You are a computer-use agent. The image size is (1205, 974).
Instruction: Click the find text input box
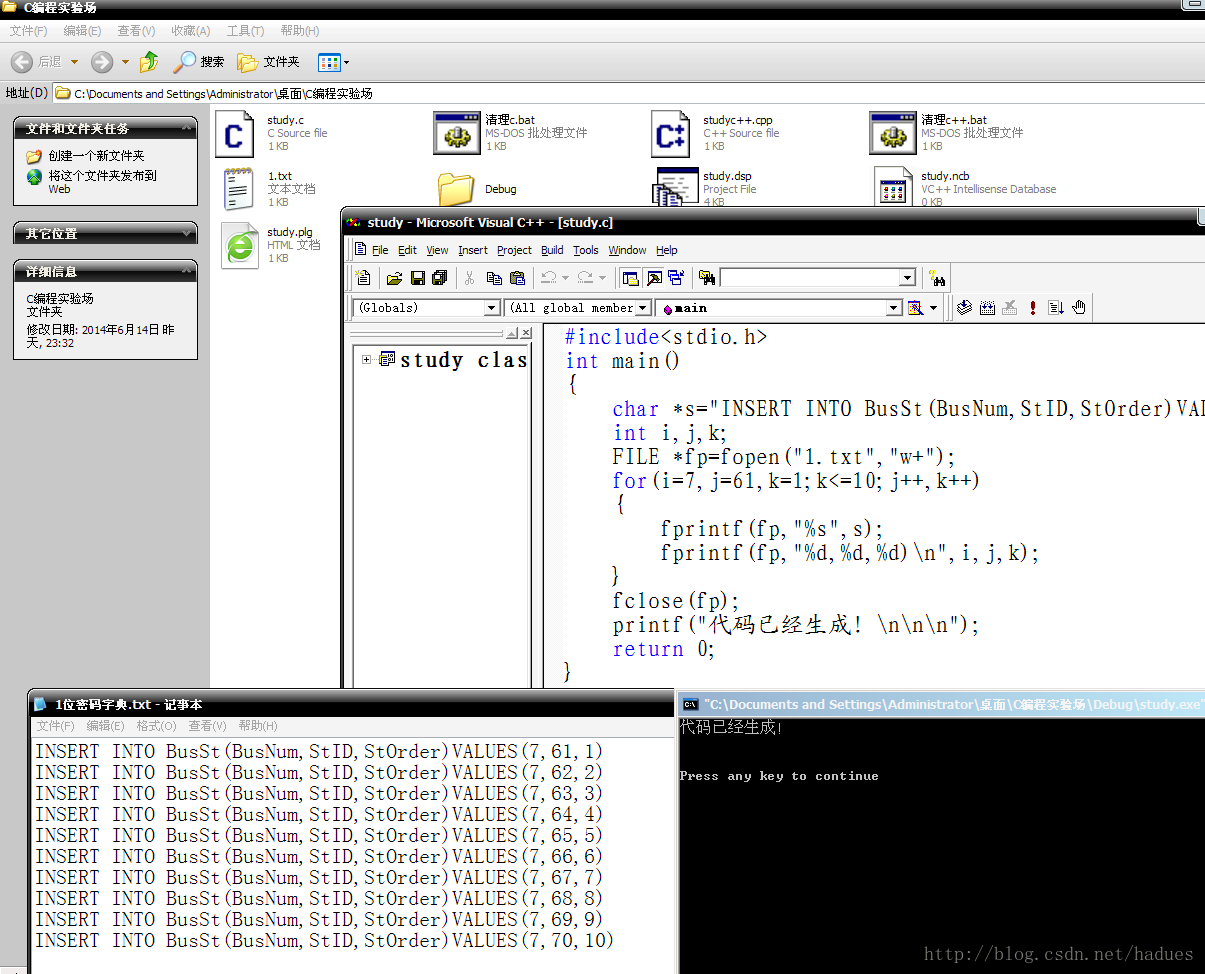[x=810, y=278]
